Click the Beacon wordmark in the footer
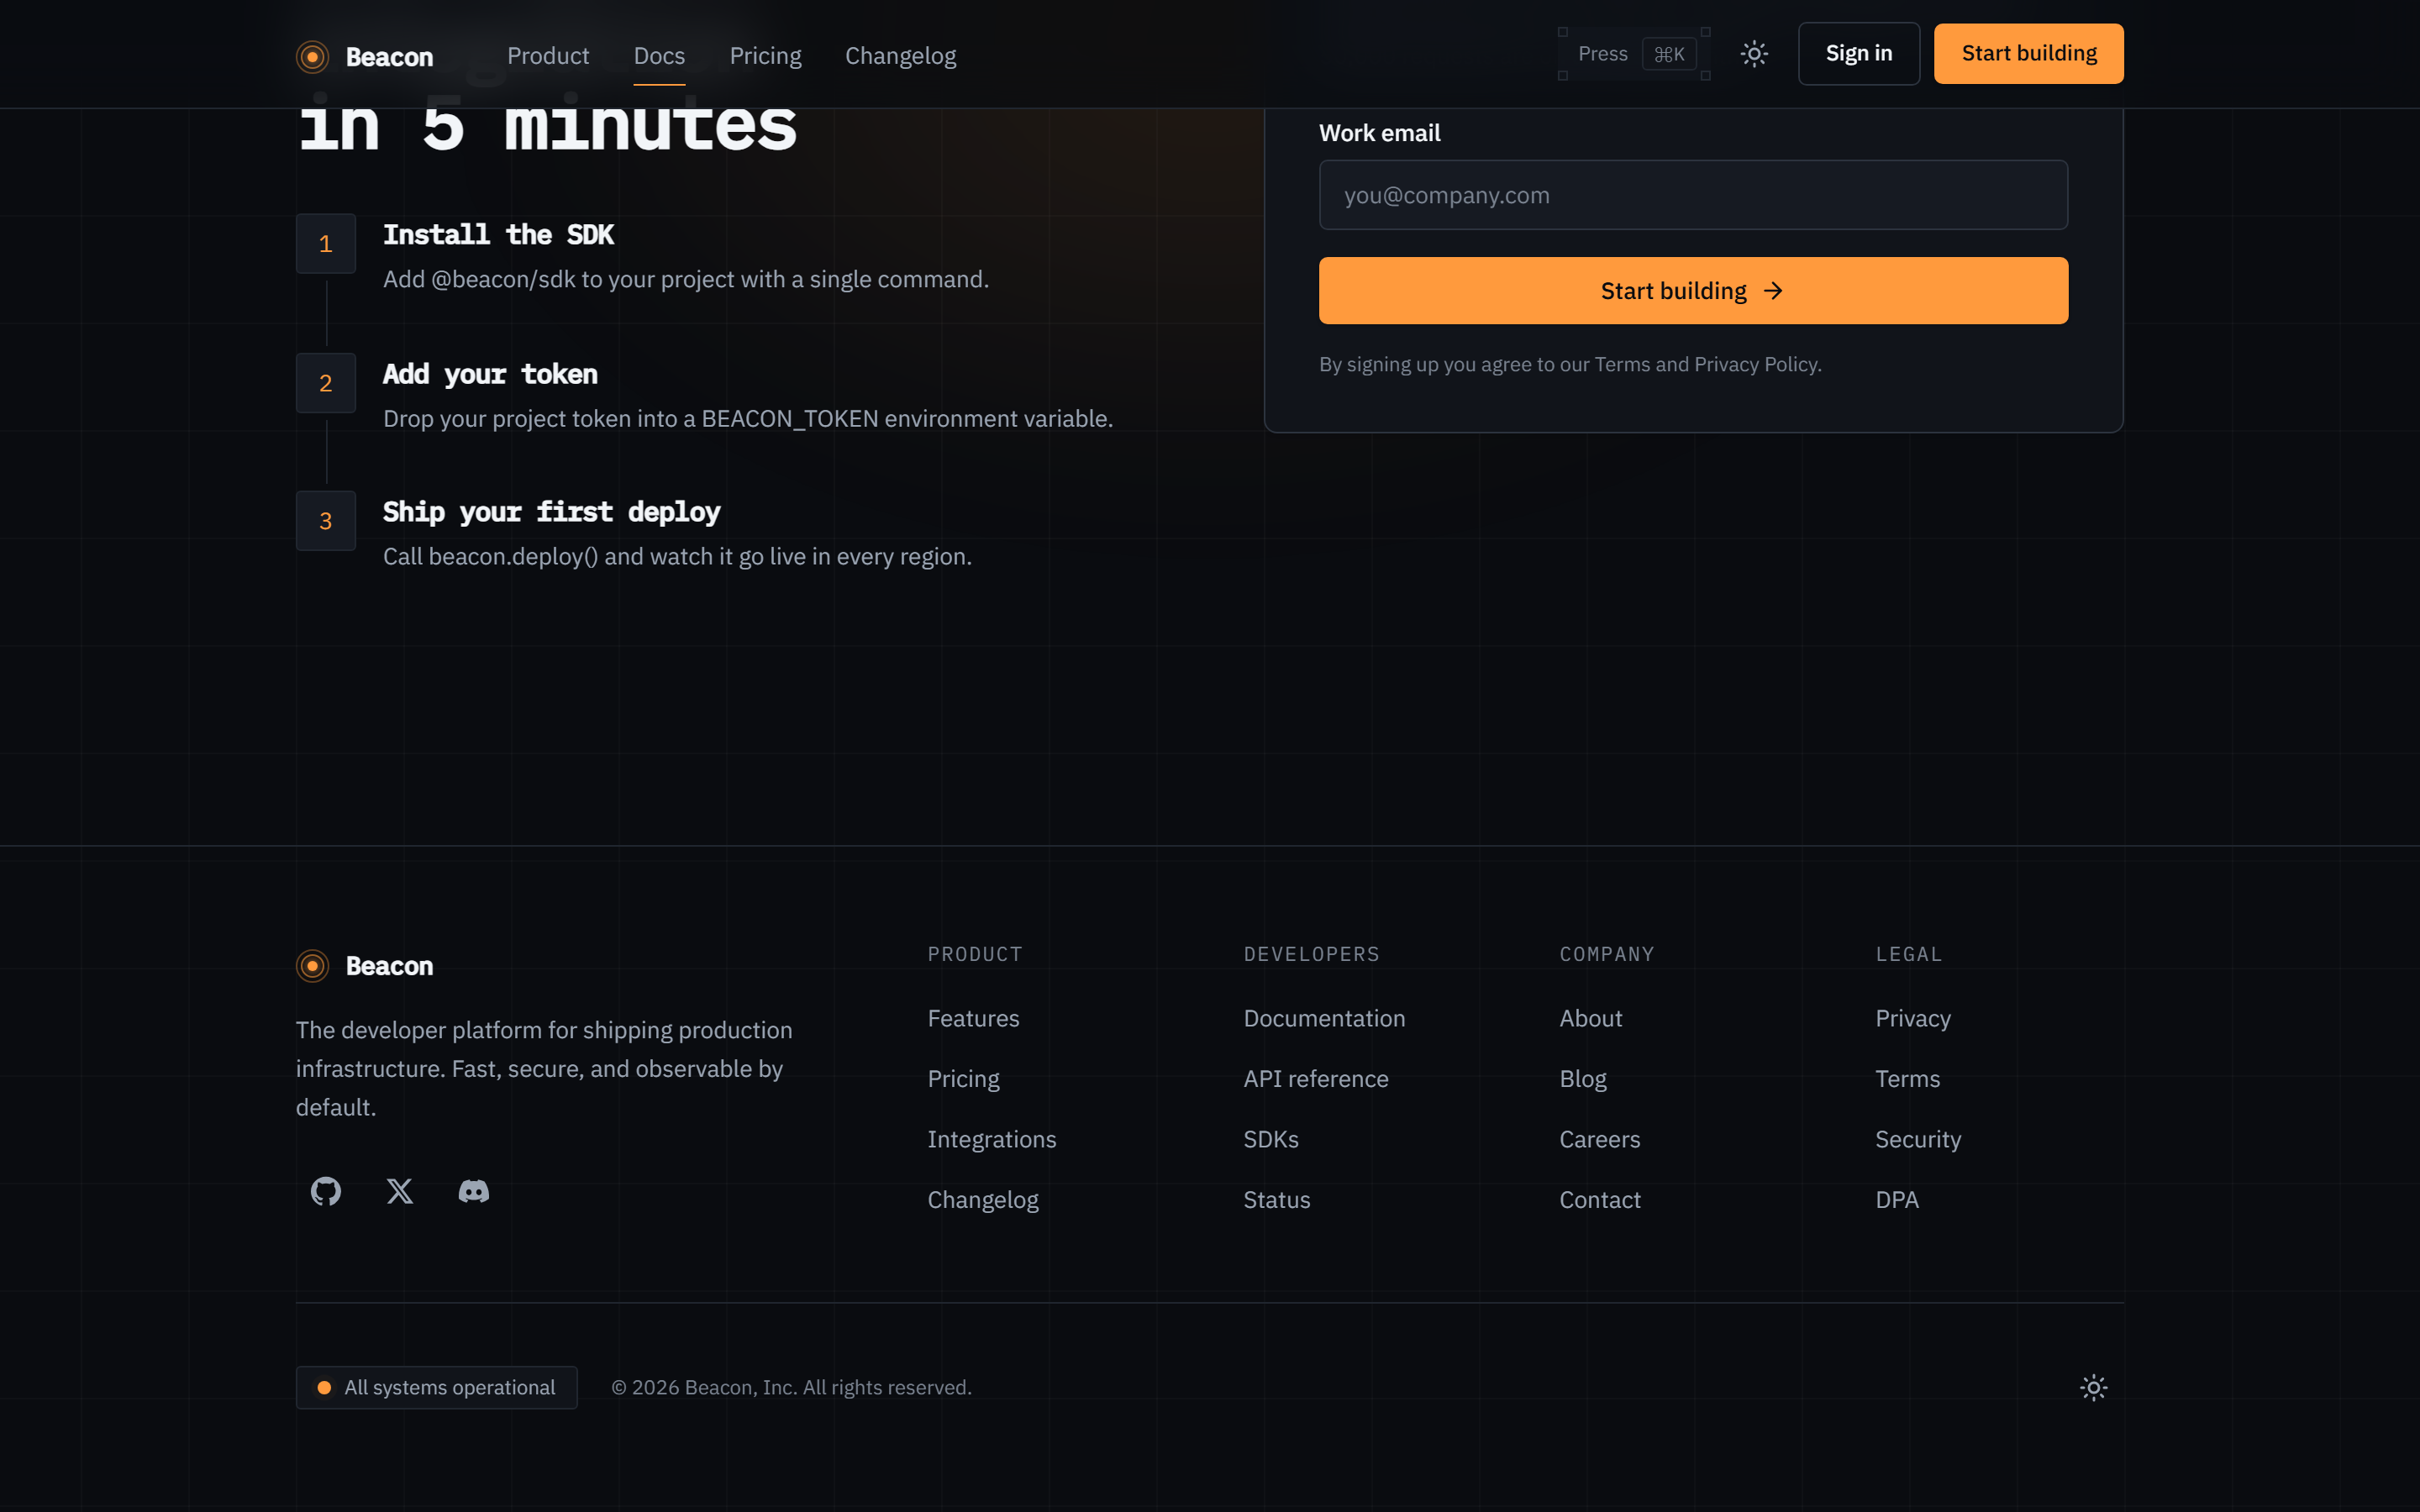 [389, 966]
